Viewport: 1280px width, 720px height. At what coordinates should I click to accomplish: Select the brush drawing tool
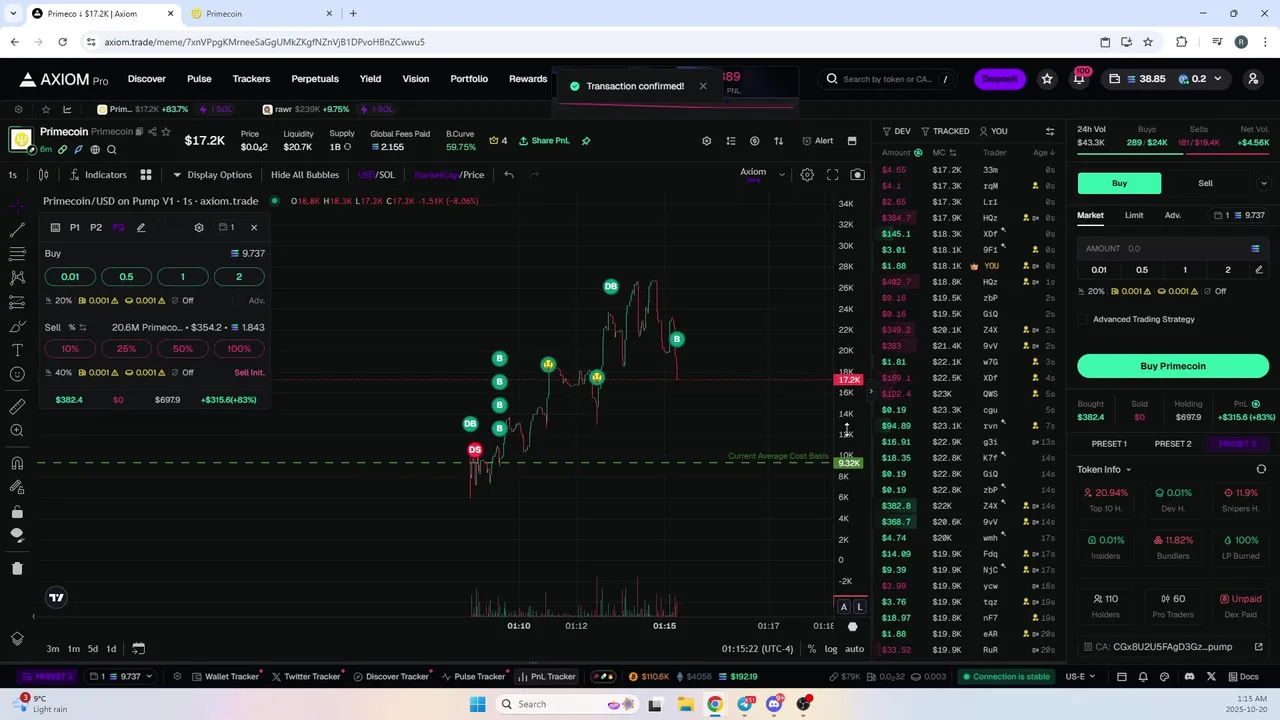tap(17, 326)
